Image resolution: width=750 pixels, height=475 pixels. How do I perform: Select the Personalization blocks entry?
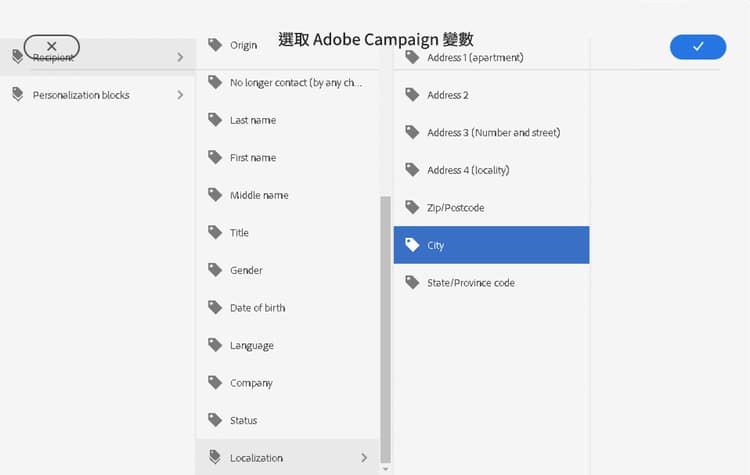pyautogui.click(x=98, y=95)
